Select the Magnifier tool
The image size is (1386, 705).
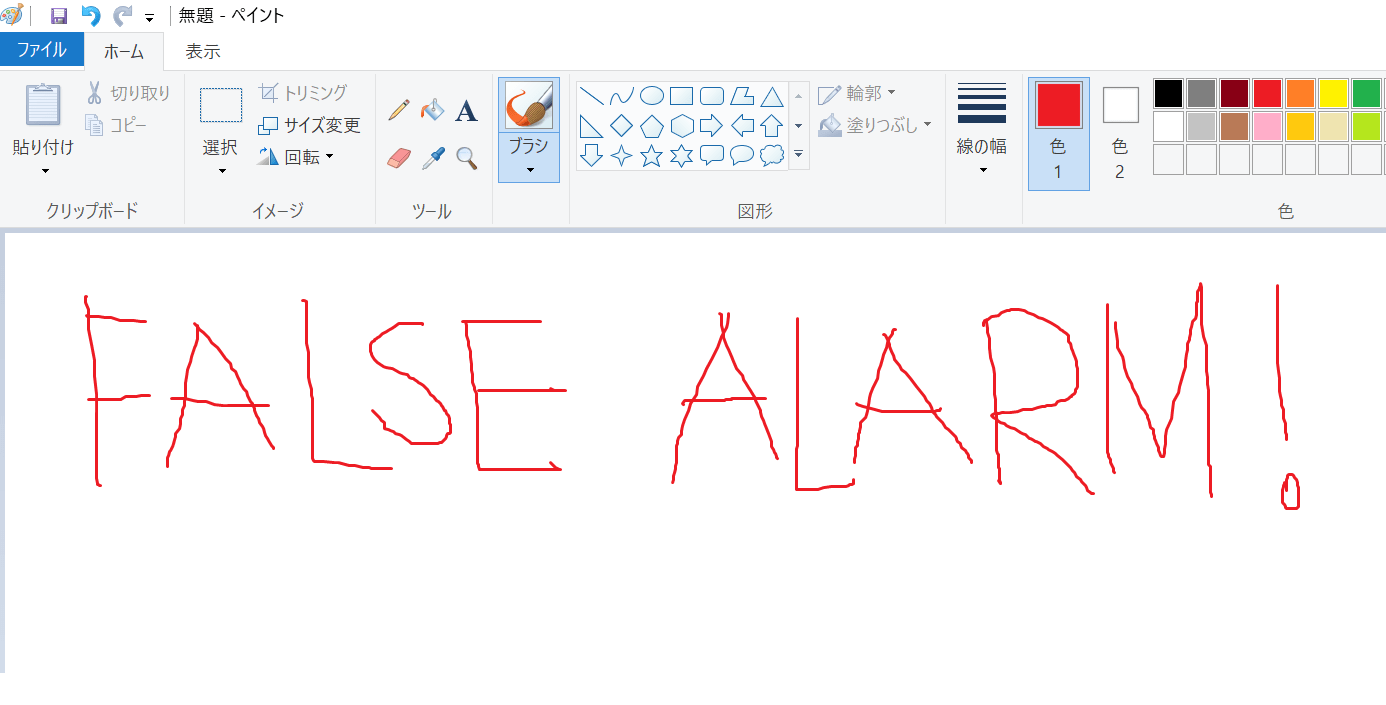pos(466,157)
